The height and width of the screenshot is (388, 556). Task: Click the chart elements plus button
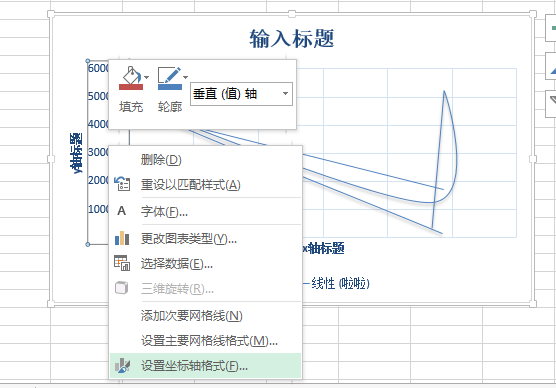551,28
